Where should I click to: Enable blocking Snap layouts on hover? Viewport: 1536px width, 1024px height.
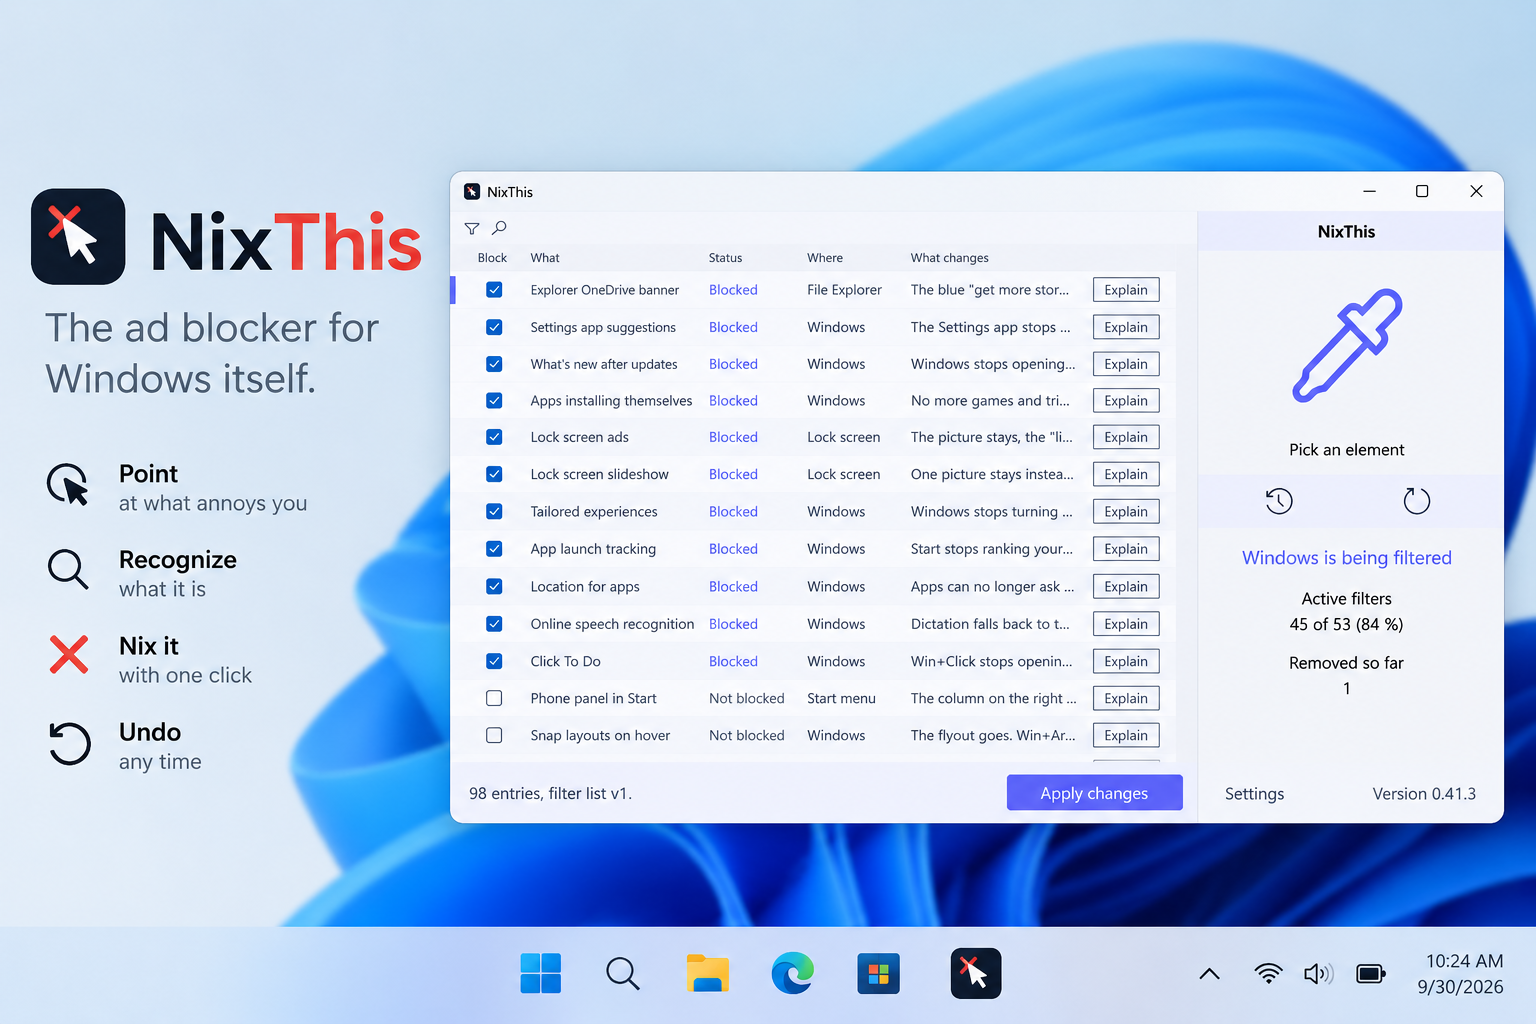pyautogui.click(x=494, y=735)
